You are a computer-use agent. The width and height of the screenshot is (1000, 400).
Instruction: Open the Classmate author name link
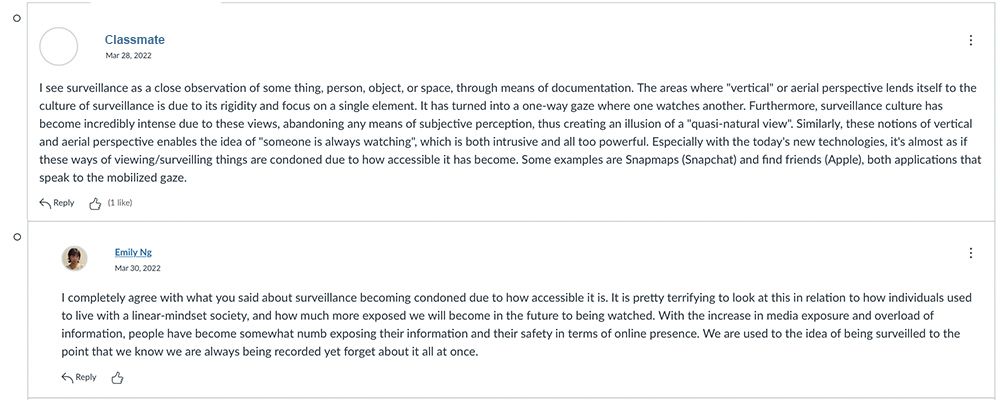tap(134, 40)
